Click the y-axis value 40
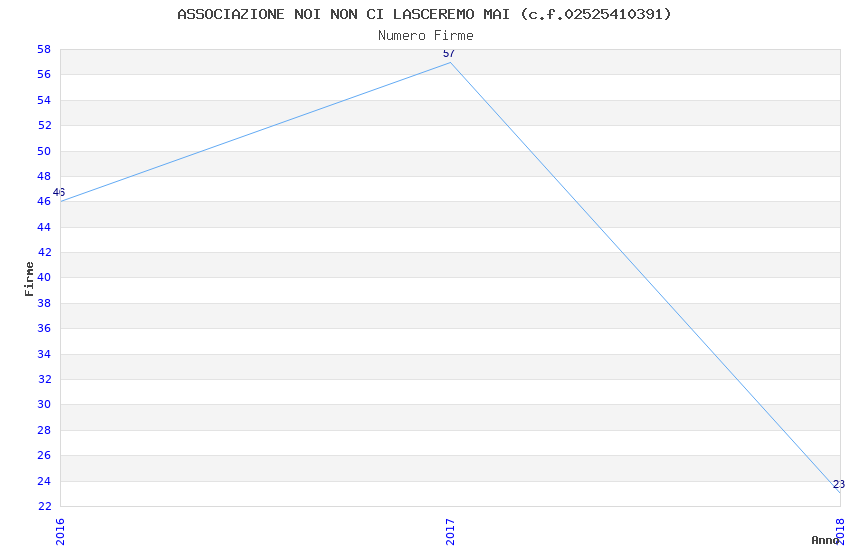This screenshot has height=550, width=850. coord(44,277)
